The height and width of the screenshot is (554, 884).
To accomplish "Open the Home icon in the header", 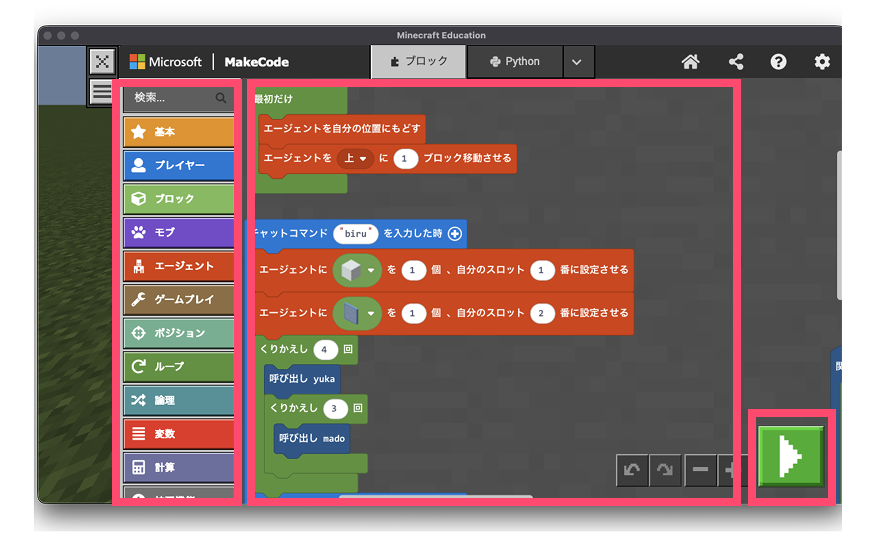I will pyautogui.click(x=690, y=62).
